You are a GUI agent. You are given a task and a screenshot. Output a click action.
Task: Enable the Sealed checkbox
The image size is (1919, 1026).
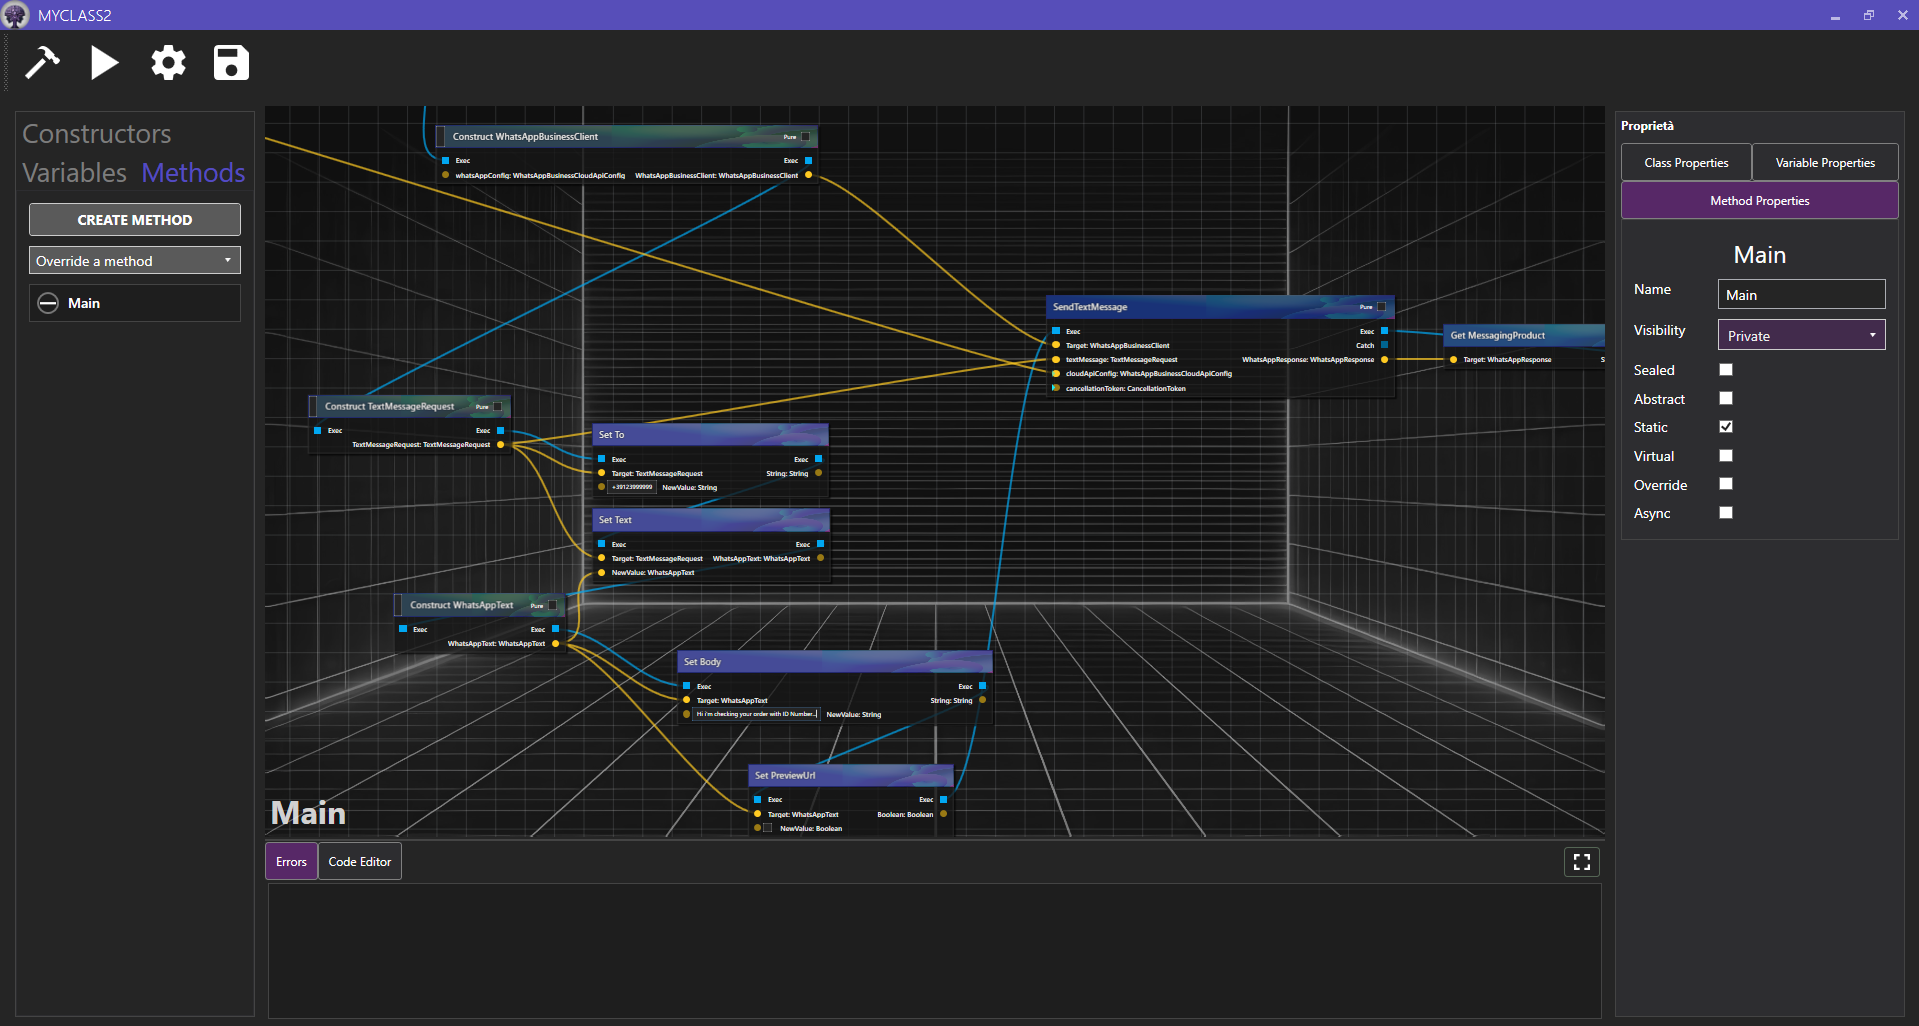1725,370
